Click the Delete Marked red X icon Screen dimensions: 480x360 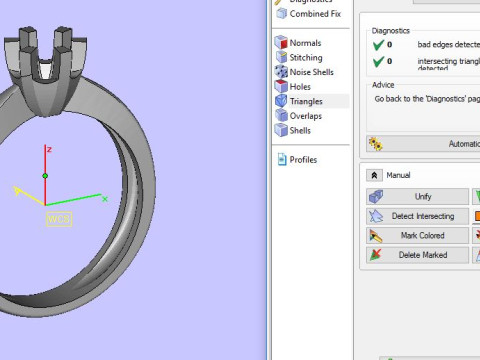tap(376, 255)
